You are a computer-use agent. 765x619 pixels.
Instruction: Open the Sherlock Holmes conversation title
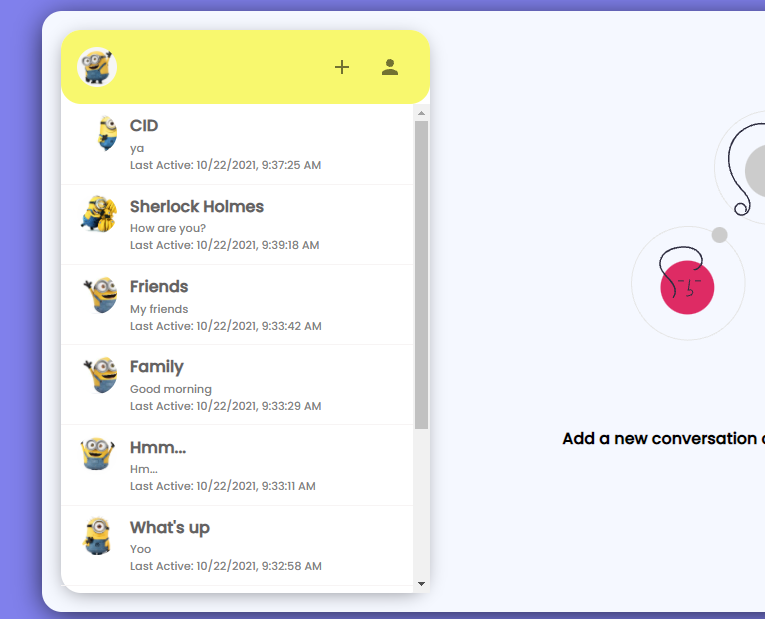[x=197, y=207]
